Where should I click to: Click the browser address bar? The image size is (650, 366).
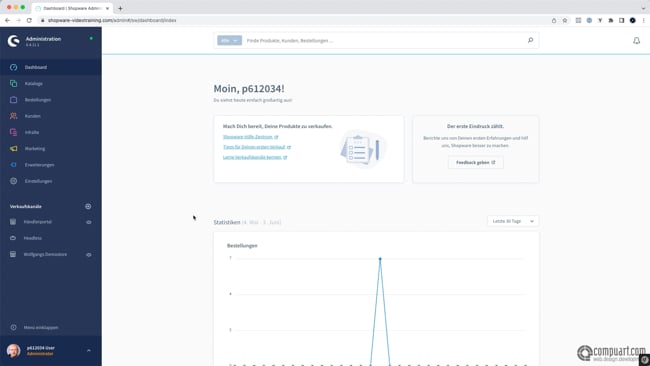[x=290, y=20]
